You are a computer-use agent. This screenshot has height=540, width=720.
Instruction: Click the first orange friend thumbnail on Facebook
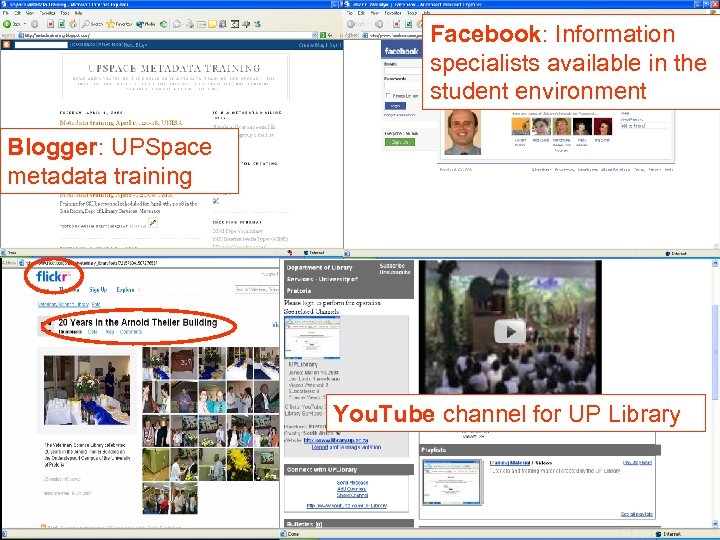[x=520, y=126]
